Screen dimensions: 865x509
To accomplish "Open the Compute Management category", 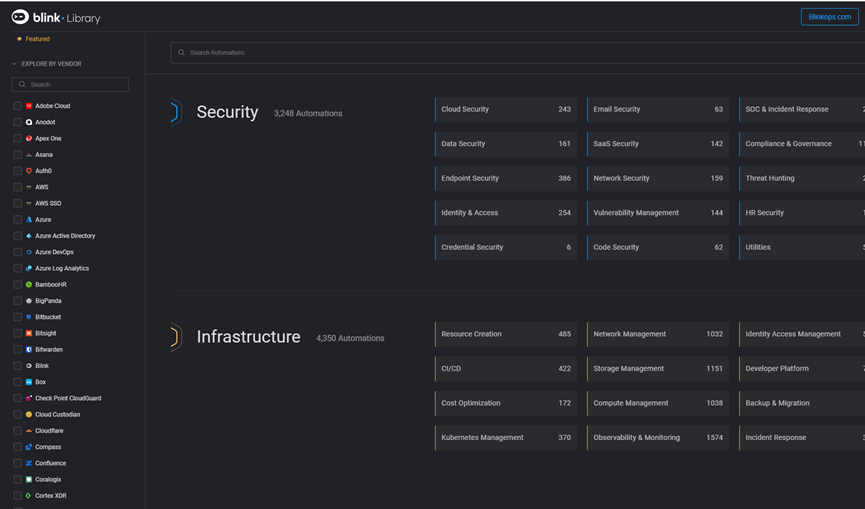I will (658, 403).
